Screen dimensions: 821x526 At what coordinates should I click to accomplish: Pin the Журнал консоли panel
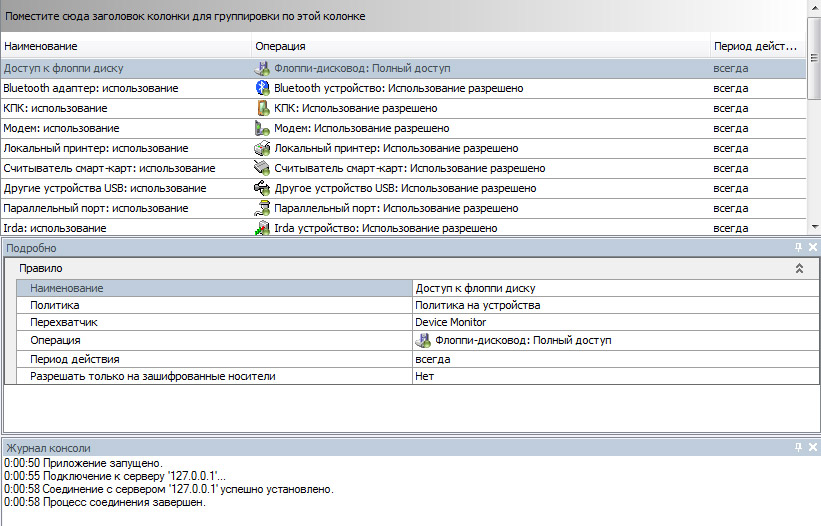click(x=798, y=447)
